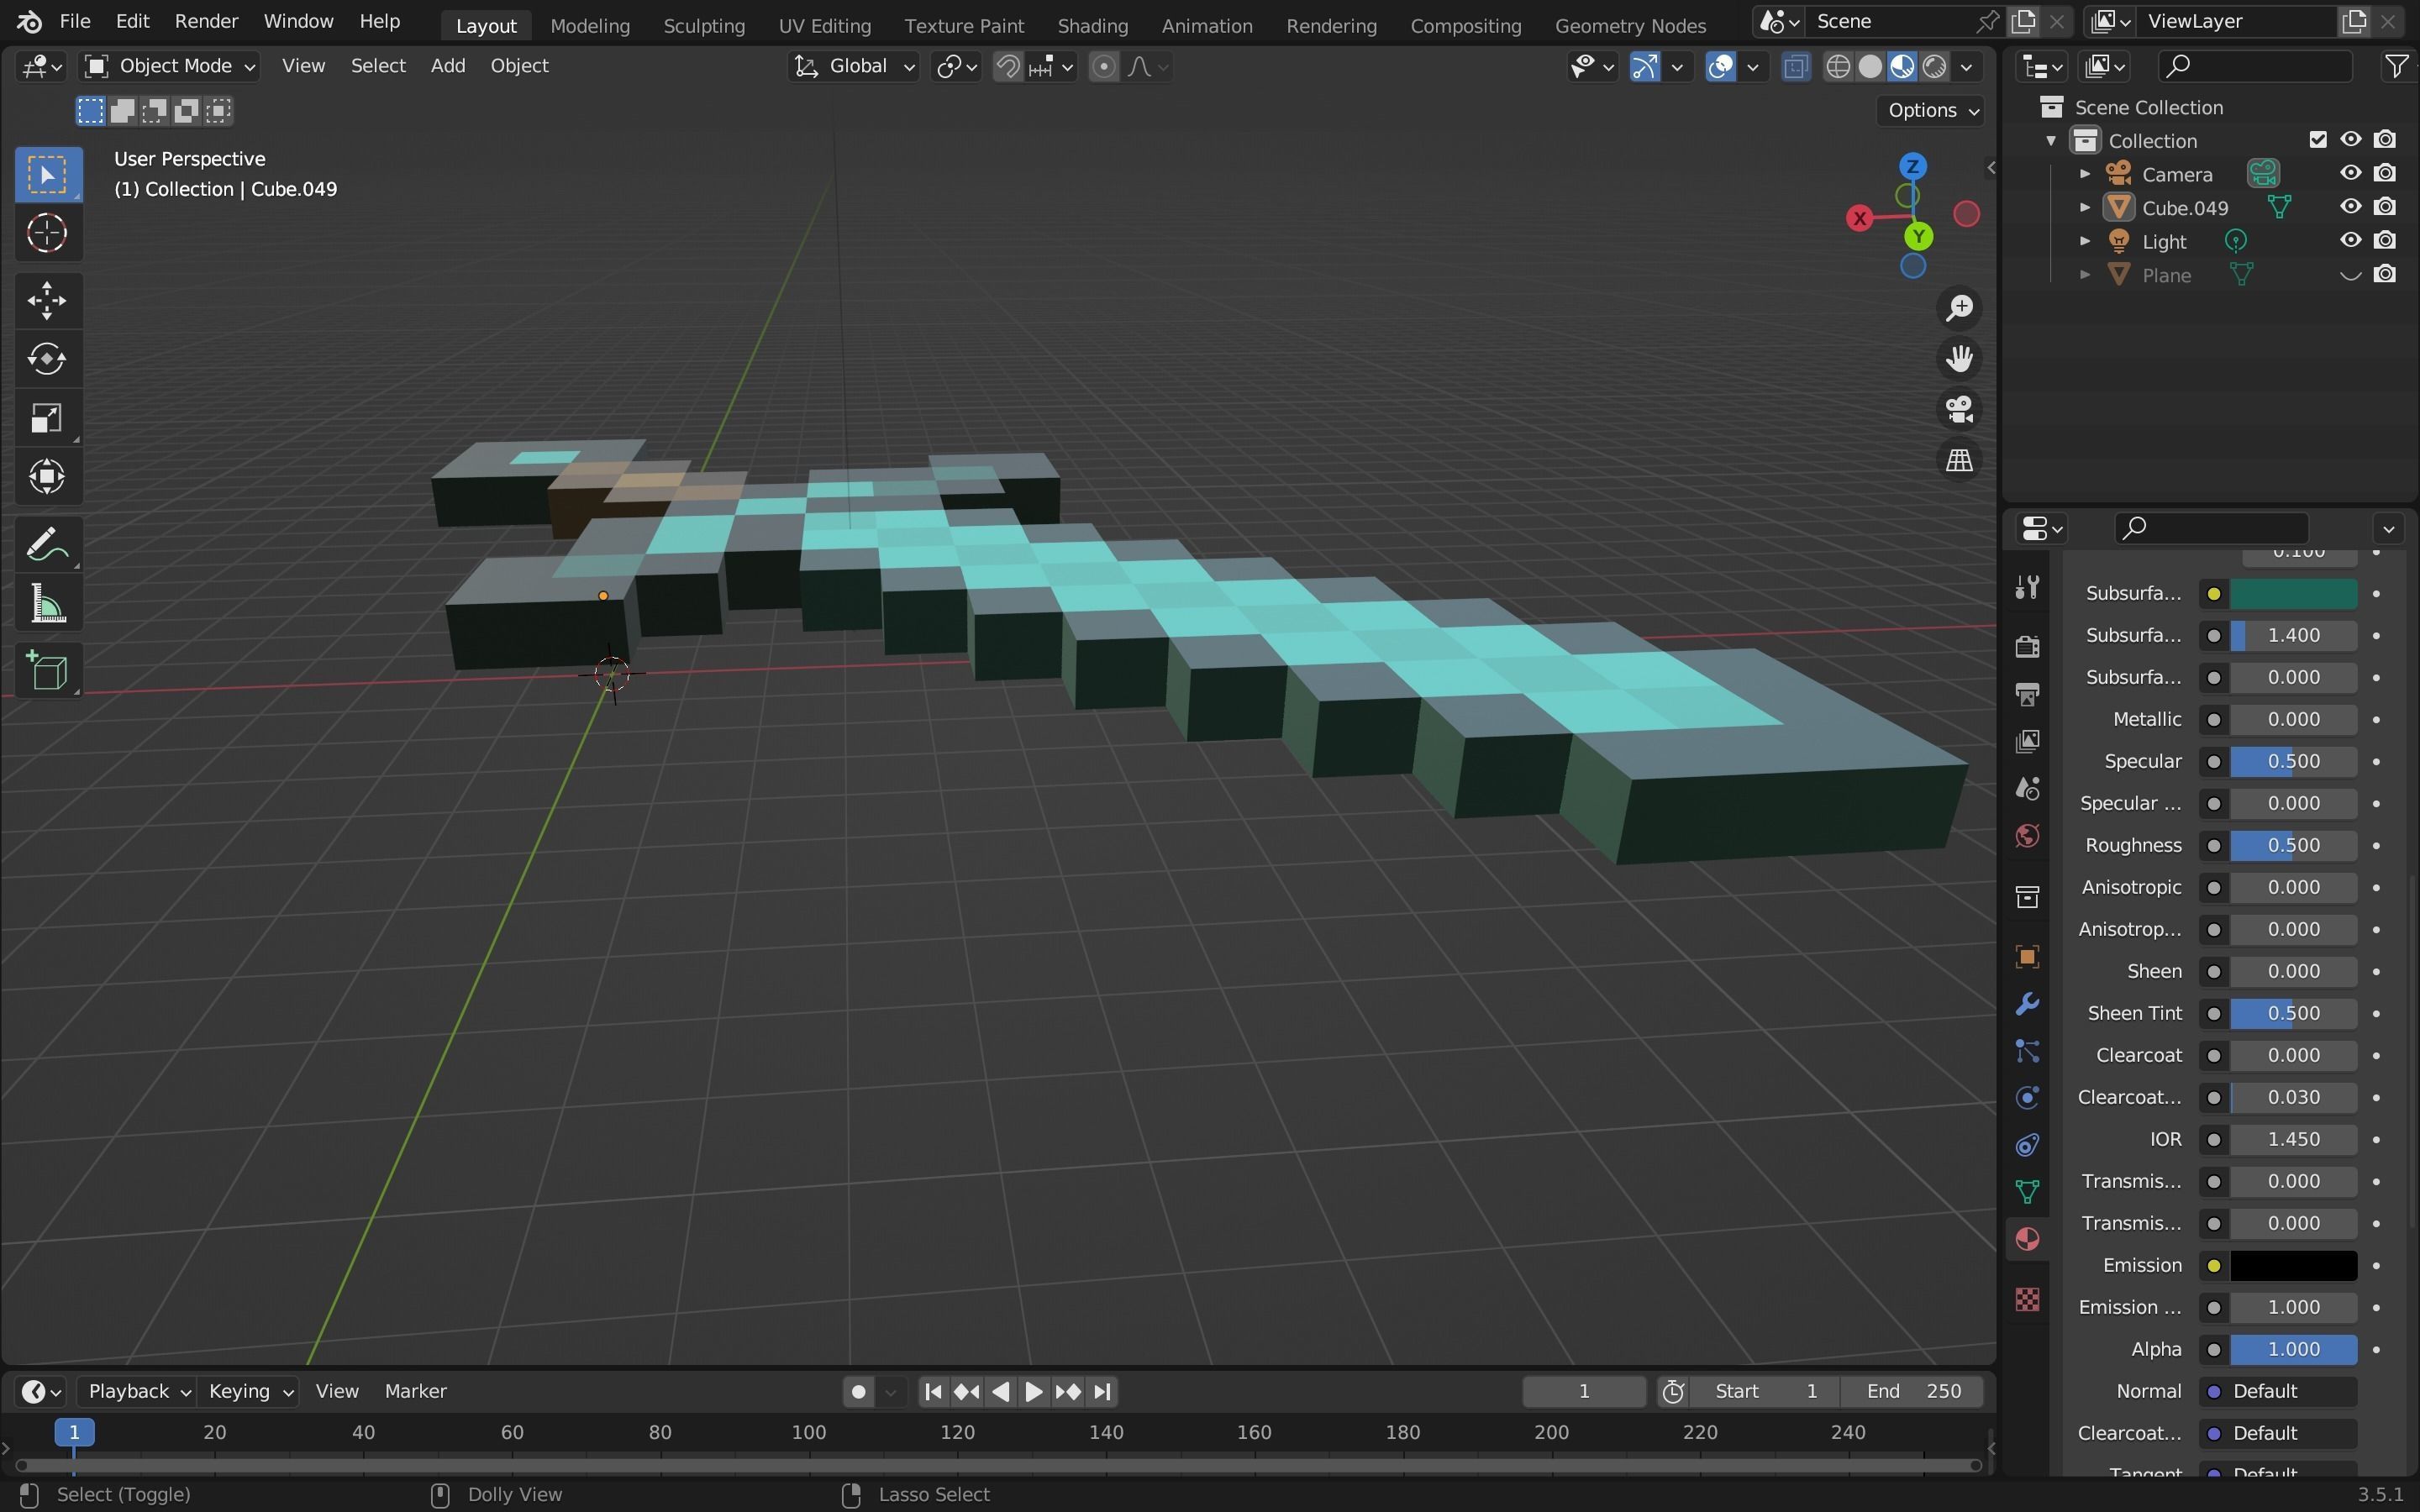
Task: Enable Toggle X-Ray in the viewport header
Action: pyautogui.click(x=1795, y=66)
